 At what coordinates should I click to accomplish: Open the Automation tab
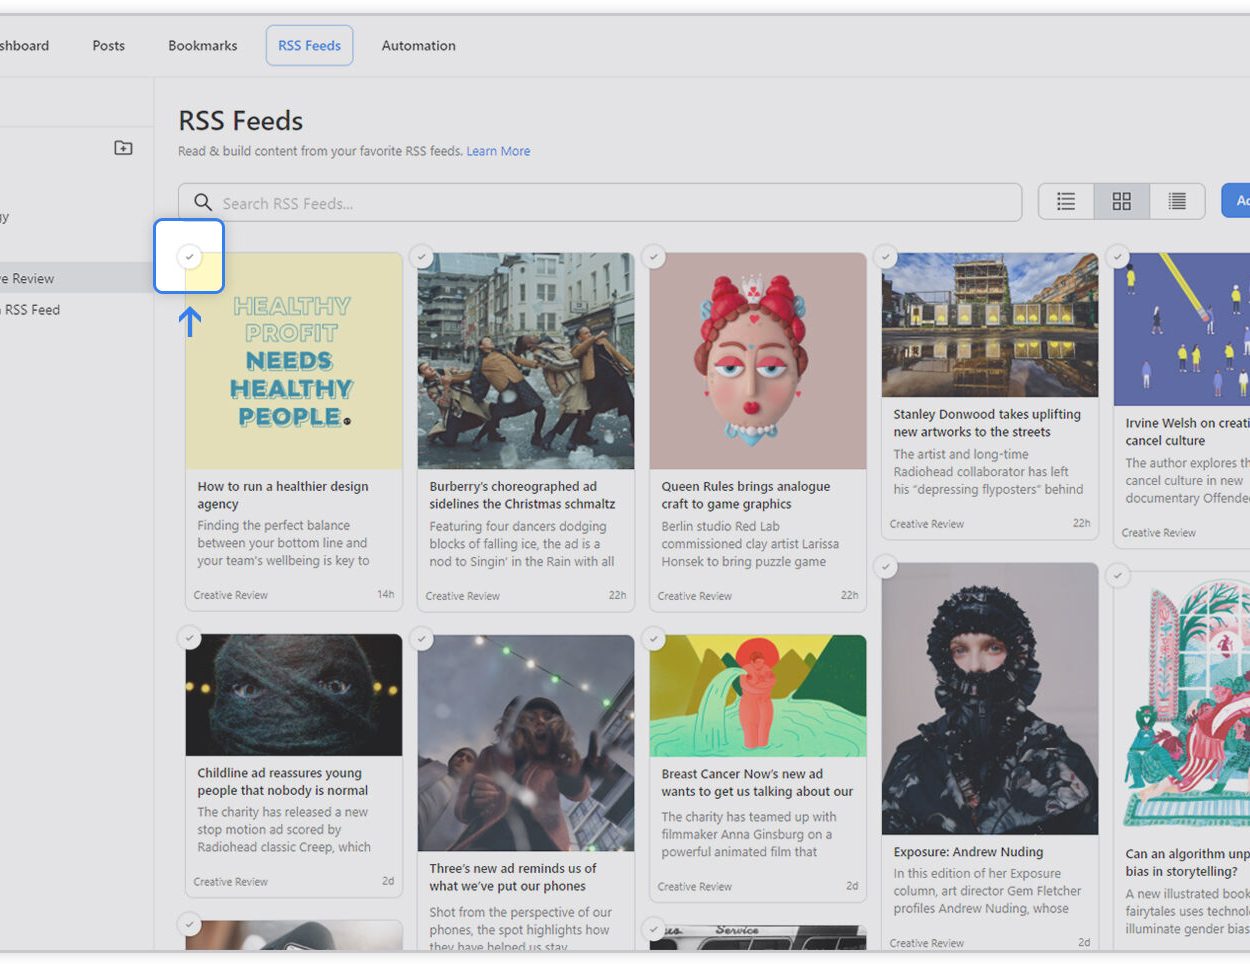(418, 45)
